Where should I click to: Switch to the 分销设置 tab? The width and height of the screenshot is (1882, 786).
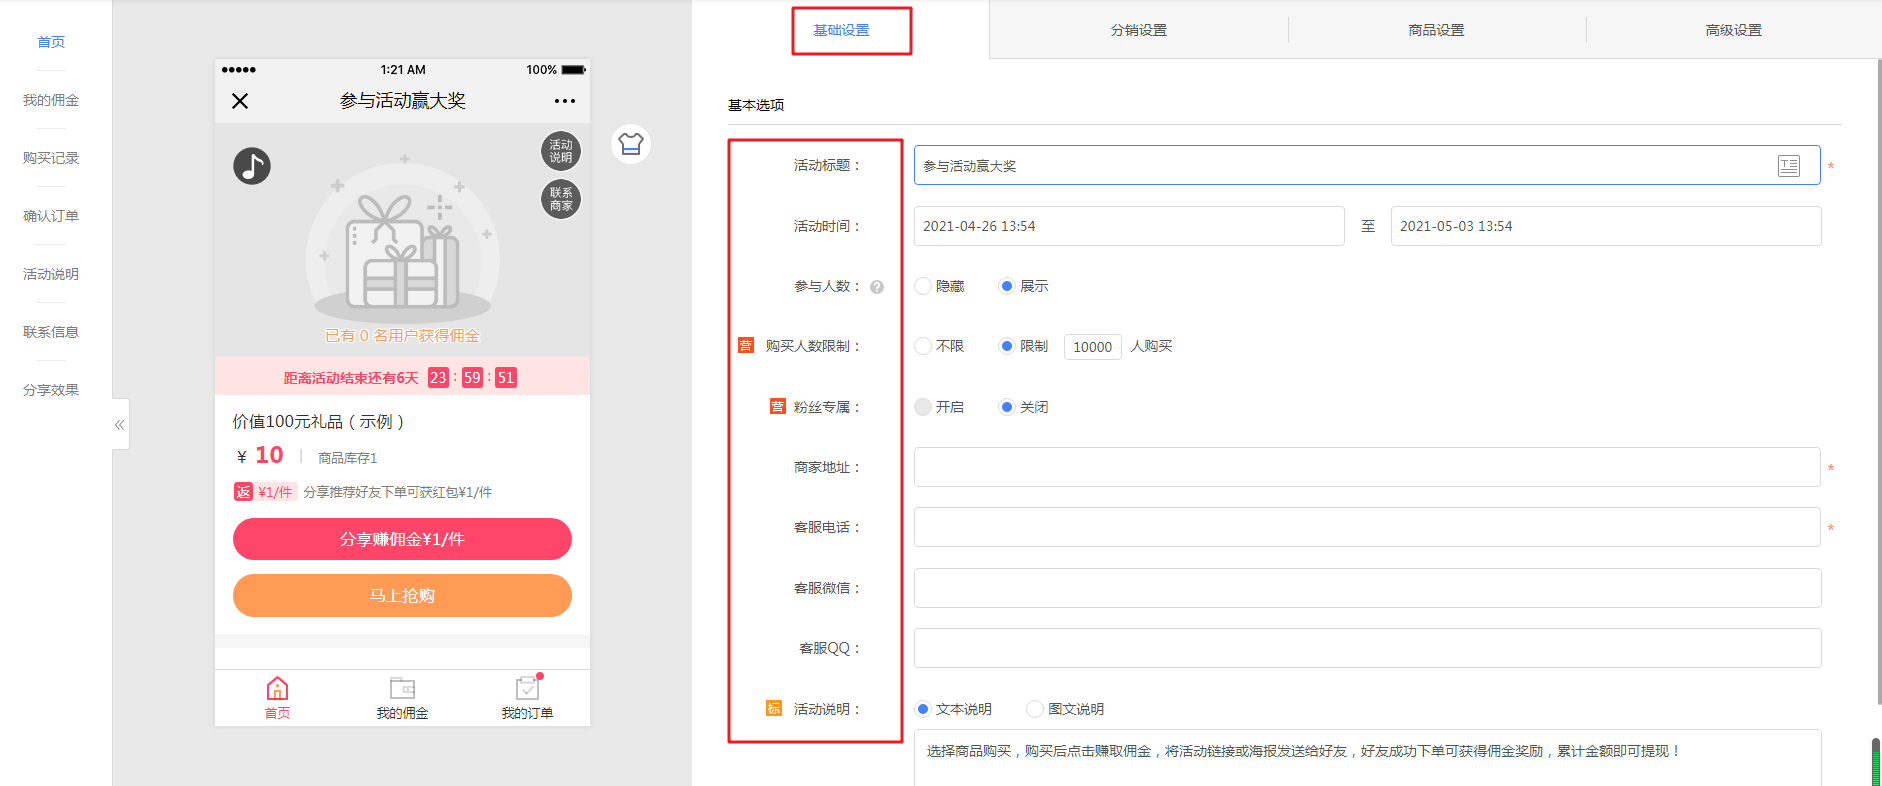pyautogui.click(x=1139, y=30)
